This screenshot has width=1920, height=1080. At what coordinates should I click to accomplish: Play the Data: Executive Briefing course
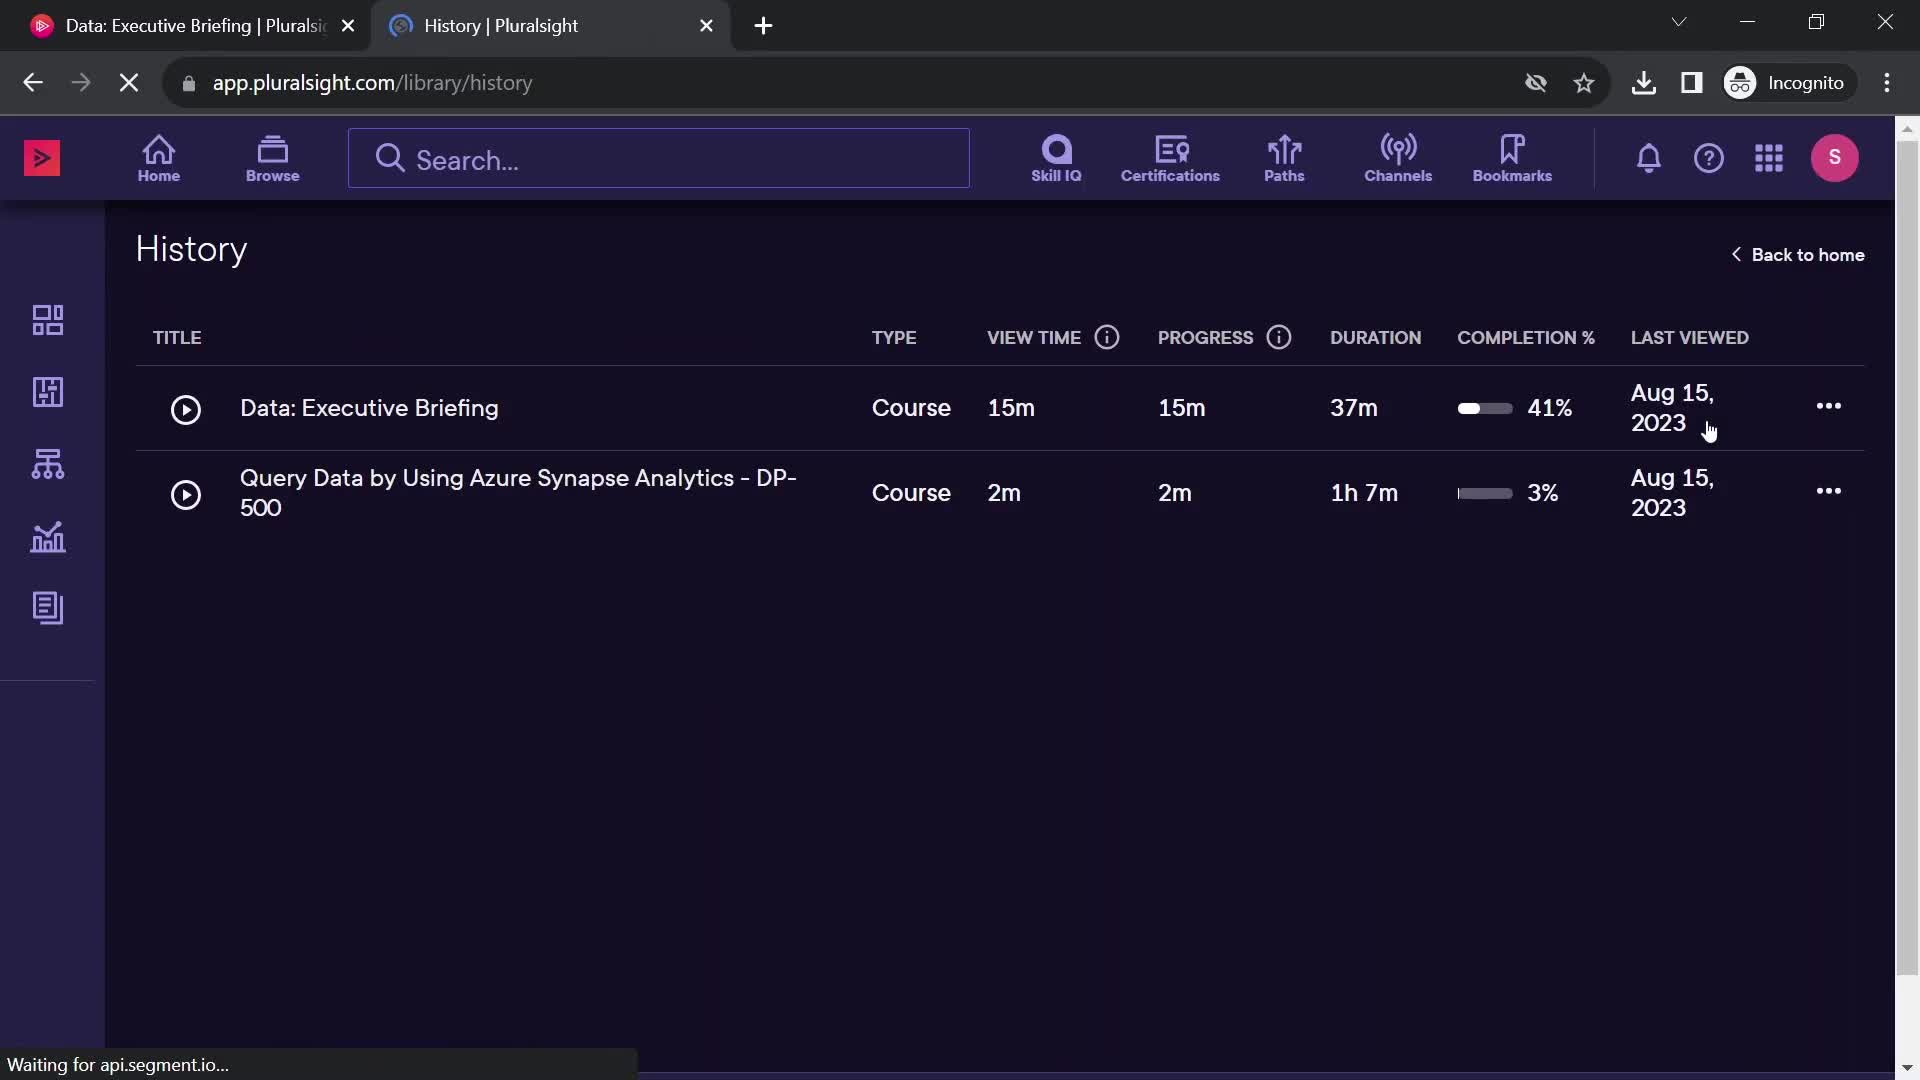click(186, 409)
